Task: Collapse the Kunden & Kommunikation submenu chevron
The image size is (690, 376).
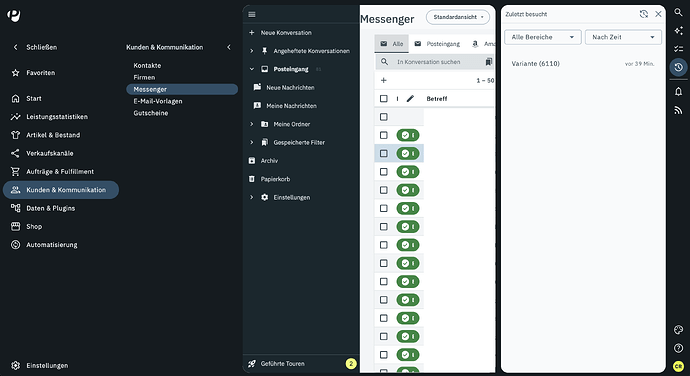Action: [x=229, y=47]
